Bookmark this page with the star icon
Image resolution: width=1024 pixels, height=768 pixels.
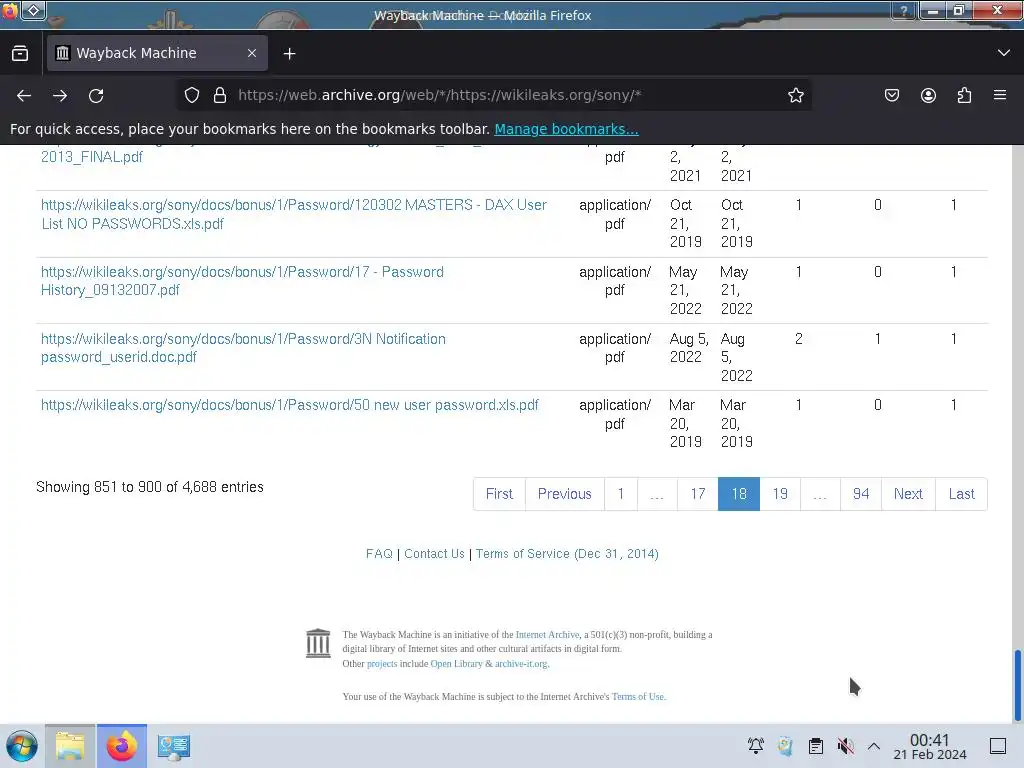point(795,95)
